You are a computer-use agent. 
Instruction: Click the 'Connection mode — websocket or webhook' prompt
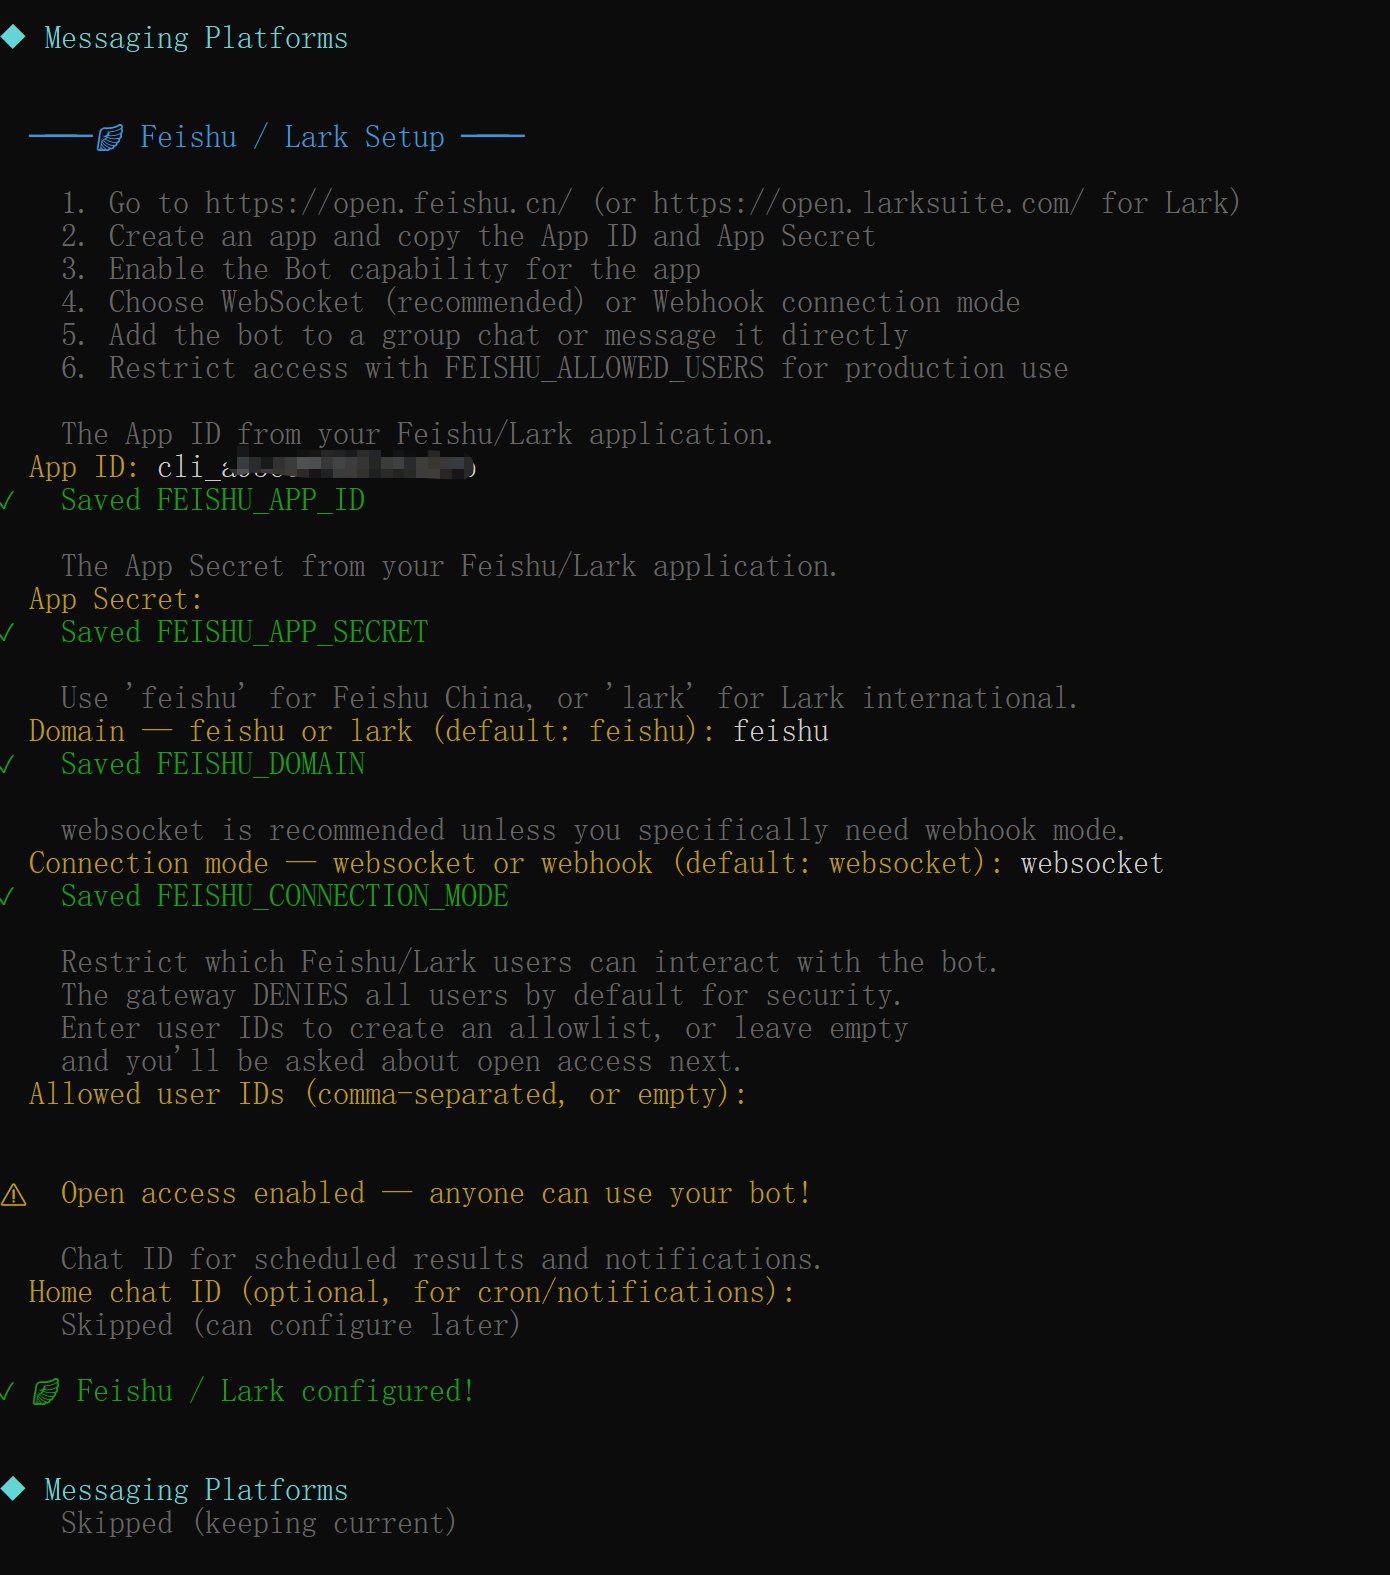517,863
